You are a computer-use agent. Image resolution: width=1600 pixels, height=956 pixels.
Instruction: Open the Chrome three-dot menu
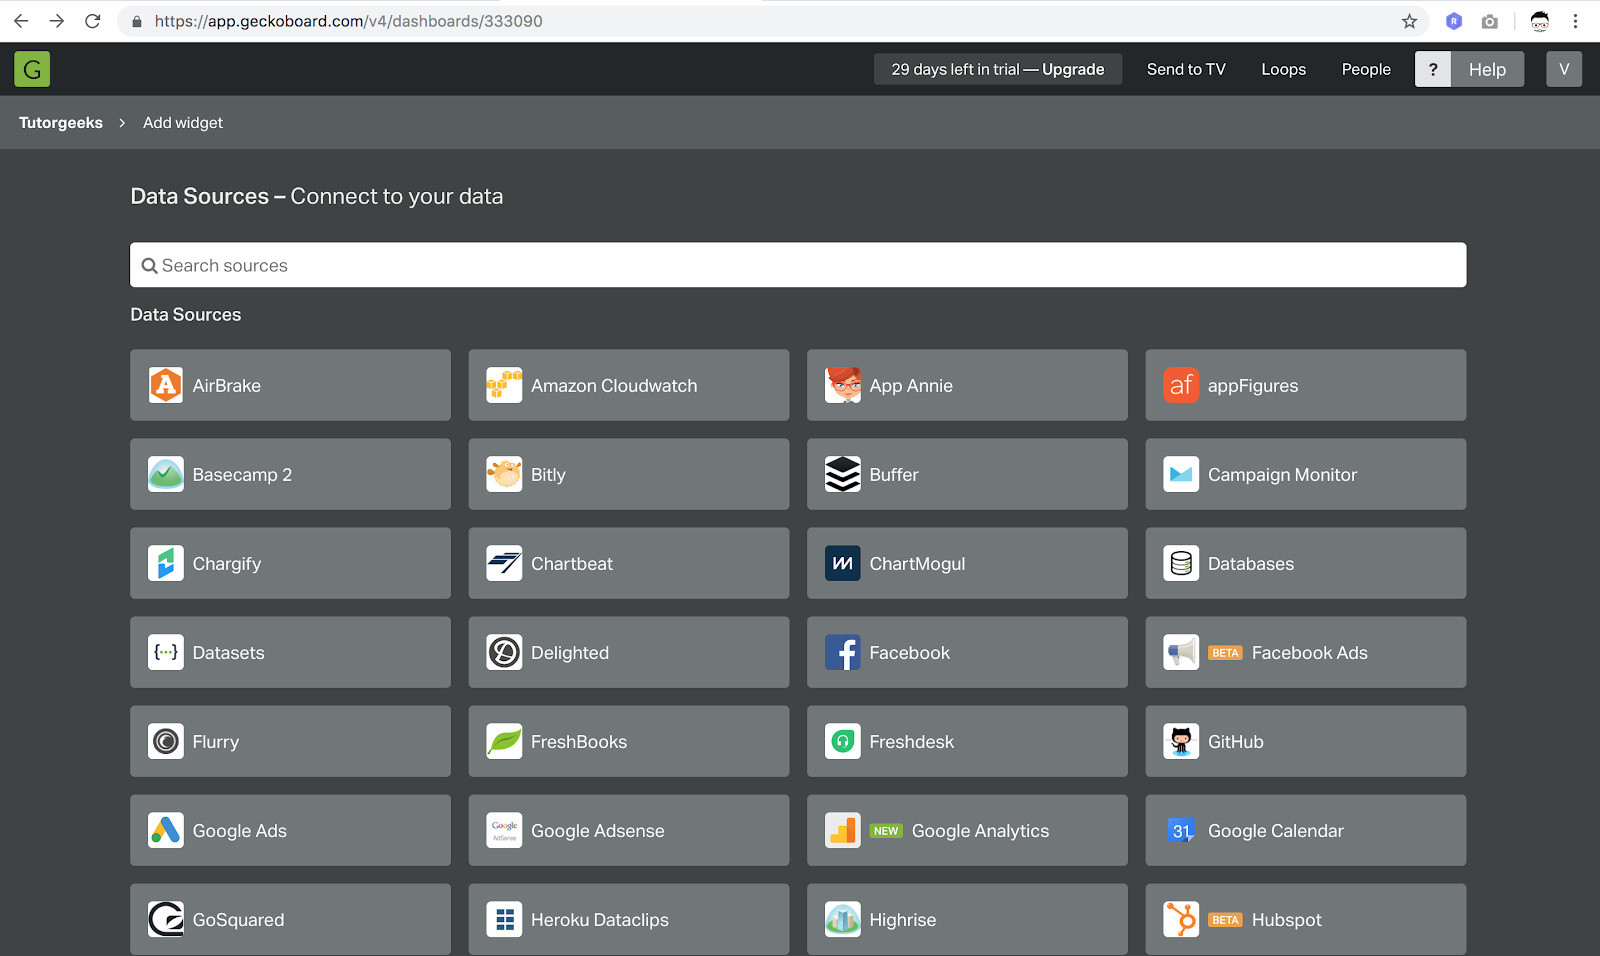[1575, 21]
